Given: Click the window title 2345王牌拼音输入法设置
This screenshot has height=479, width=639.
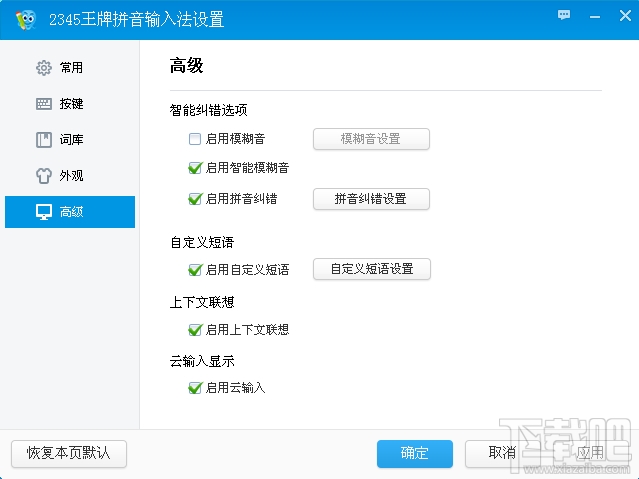Looking at the screenshot, I should [137, 20].
